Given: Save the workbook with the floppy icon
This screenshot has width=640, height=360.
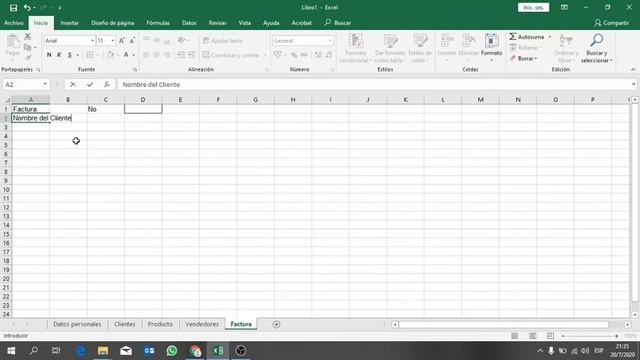Looking at the screenshot, I should (x=13, y=8).
